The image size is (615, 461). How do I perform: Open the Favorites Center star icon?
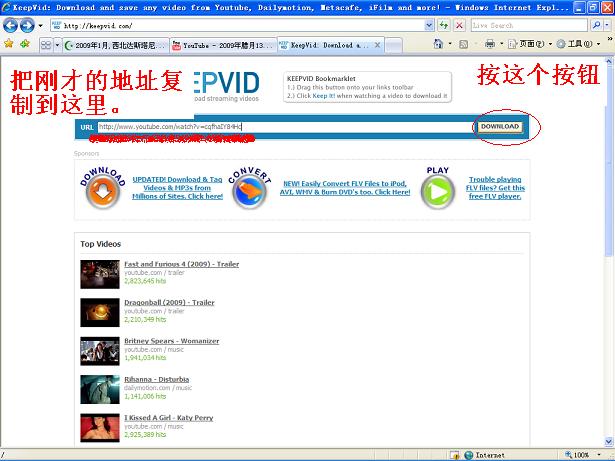pyautogui.click(x=9, y=44)
